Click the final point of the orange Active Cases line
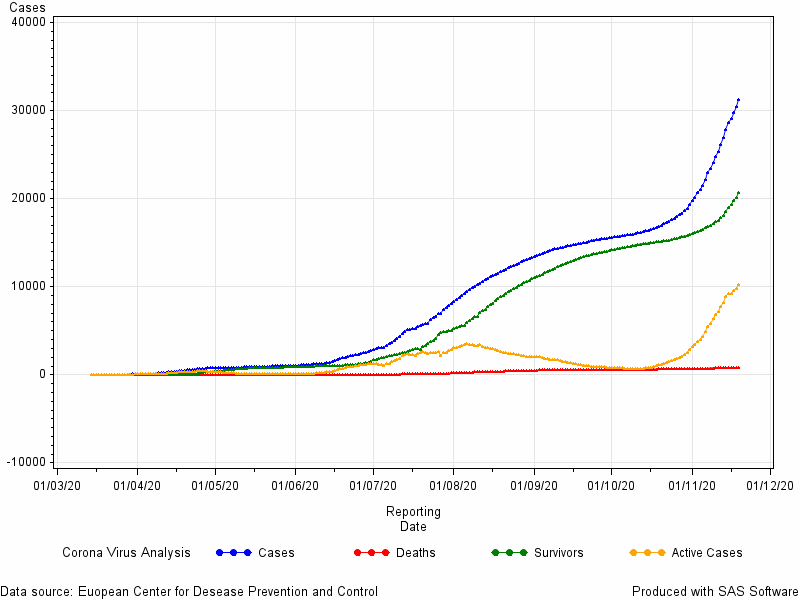This screenshot has width=800, height=600. (738, 285)
